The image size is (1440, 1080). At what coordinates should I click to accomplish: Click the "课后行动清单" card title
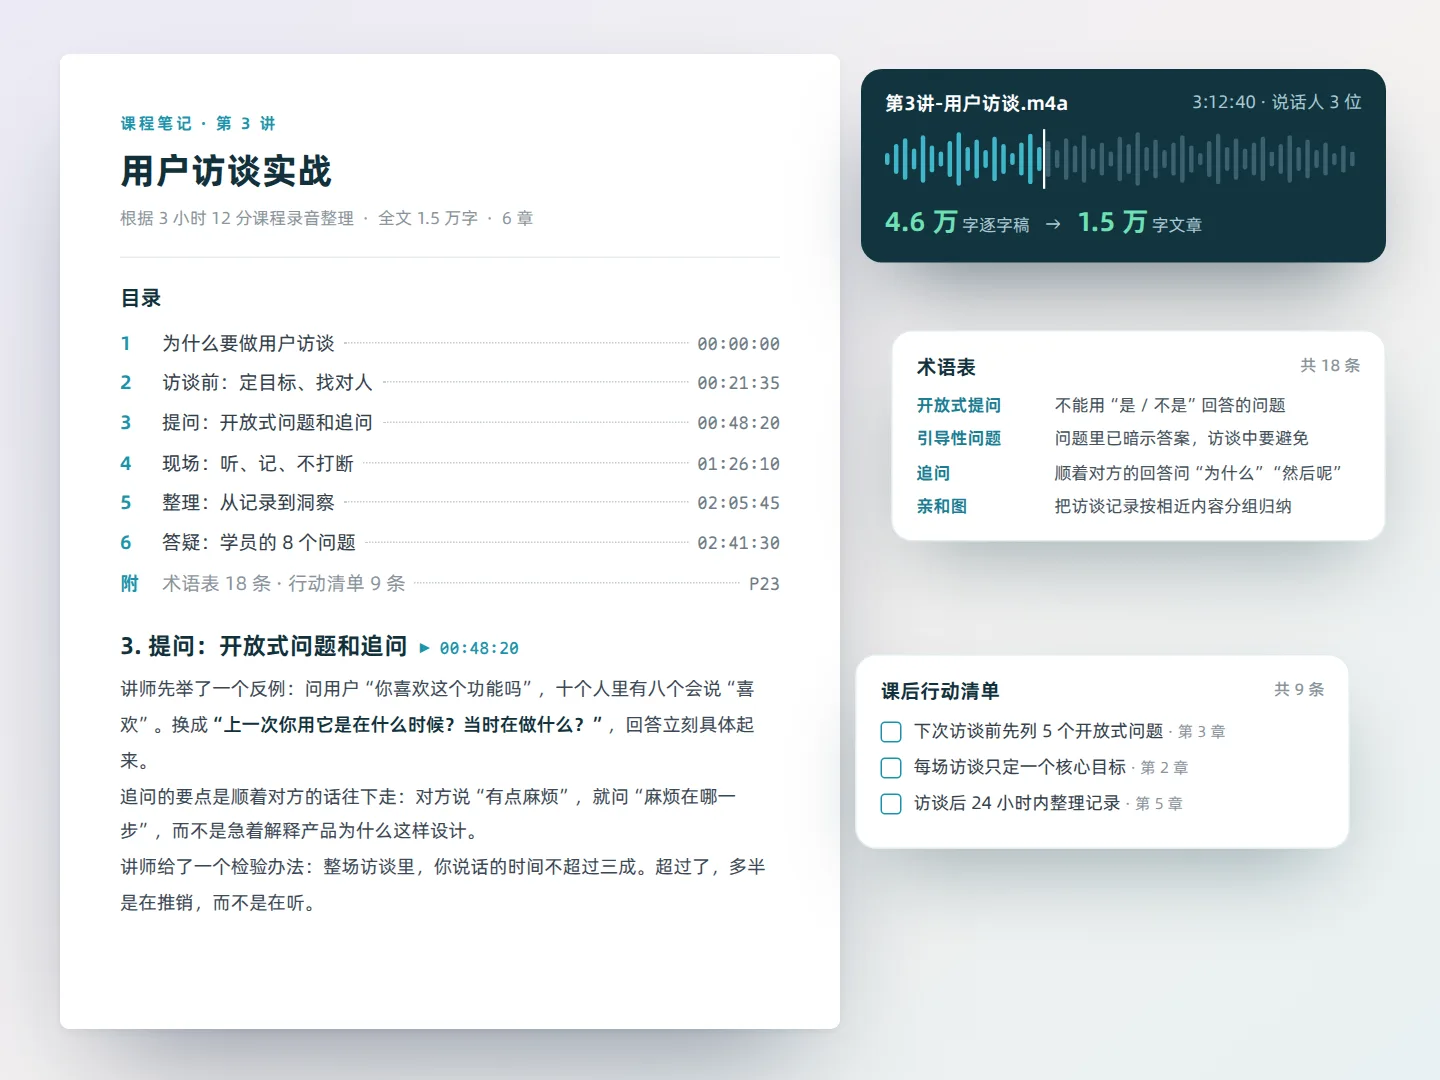[x=940, y=691]
